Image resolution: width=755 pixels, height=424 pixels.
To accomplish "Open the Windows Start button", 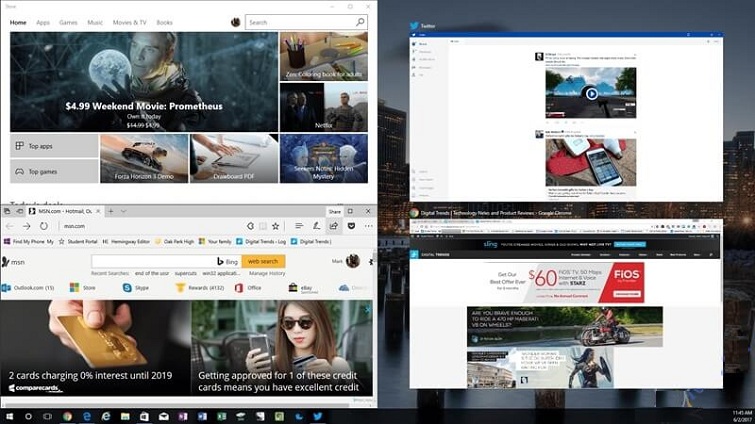I will tap(10, 415).
